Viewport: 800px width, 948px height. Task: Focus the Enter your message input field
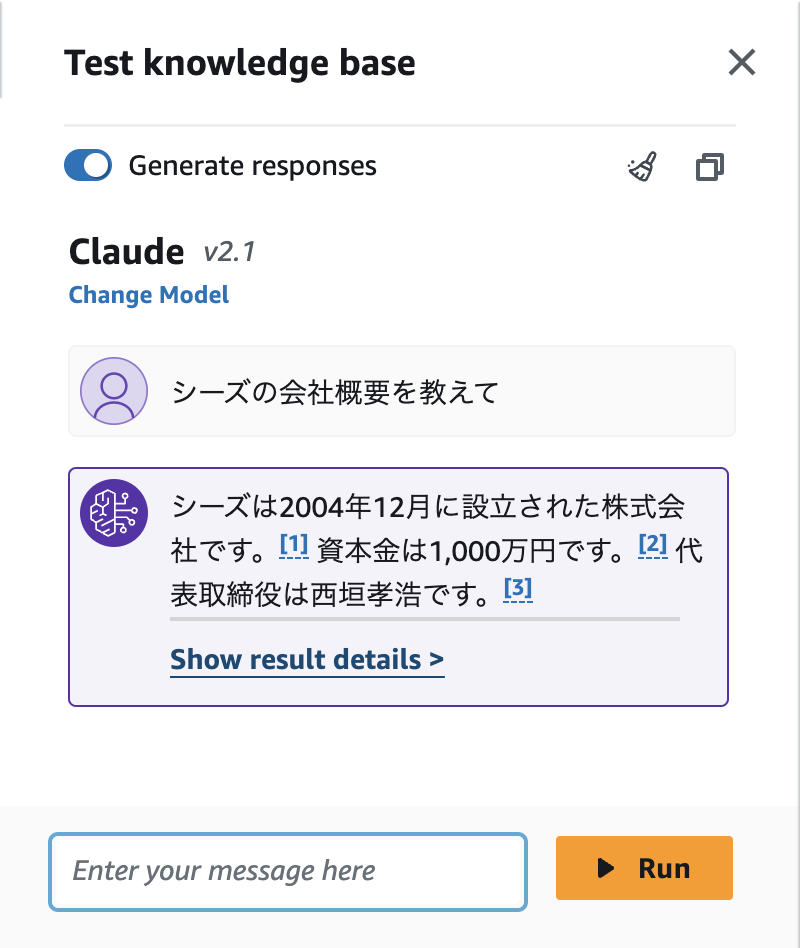coord(288,871)
